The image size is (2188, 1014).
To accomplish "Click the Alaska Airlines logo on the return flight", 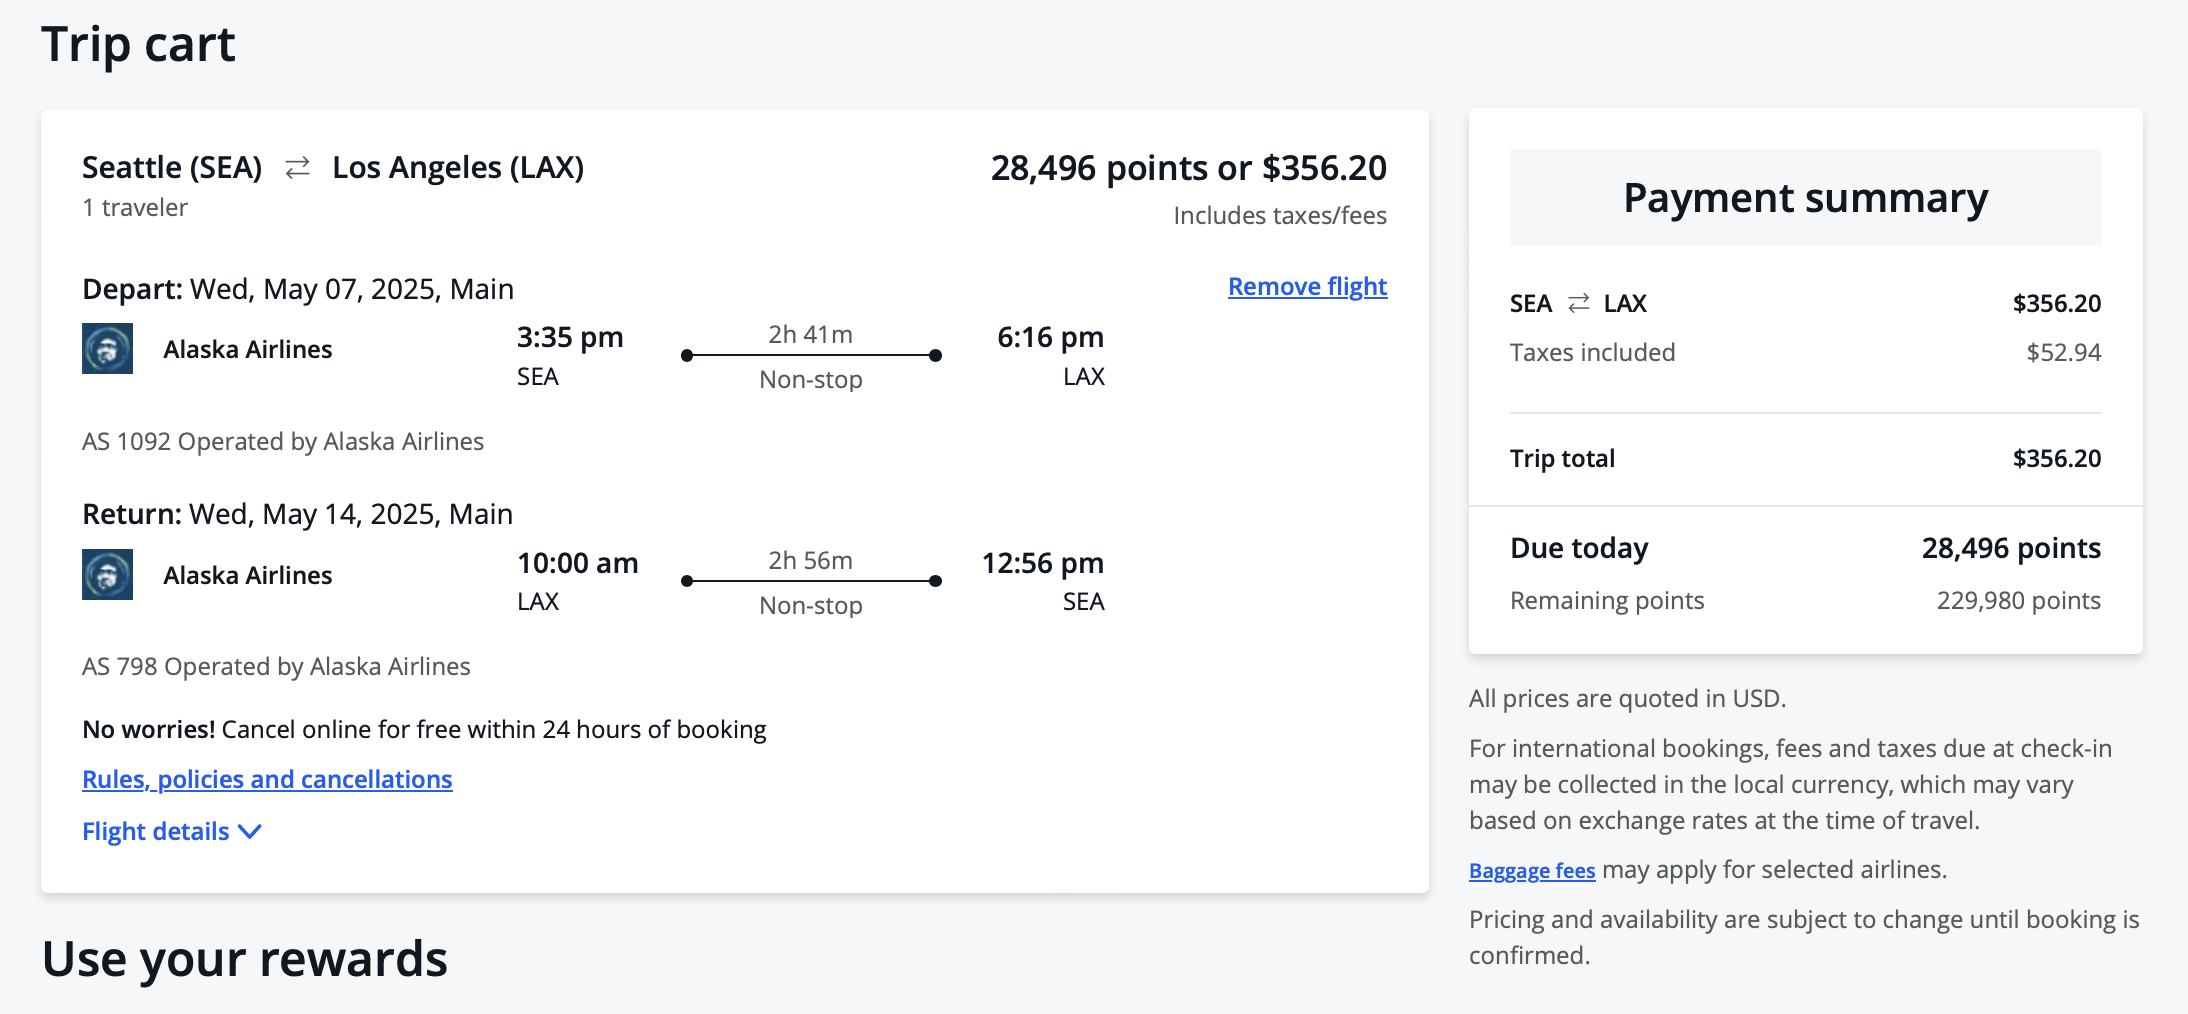I will pyautogui.click(x=107, y=574).
